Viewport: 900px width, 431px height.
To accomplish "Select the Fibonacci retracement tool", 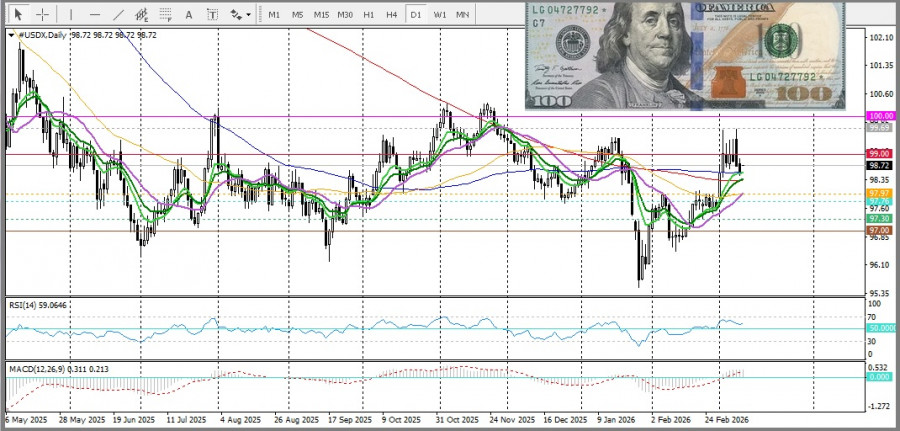I will [x=166, y=15].
